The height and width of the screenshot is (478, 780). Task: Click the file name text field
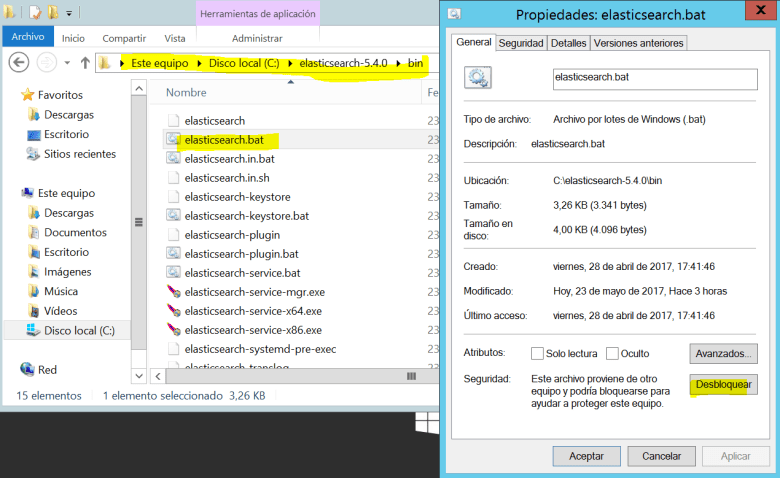click(x=654, y=79)
